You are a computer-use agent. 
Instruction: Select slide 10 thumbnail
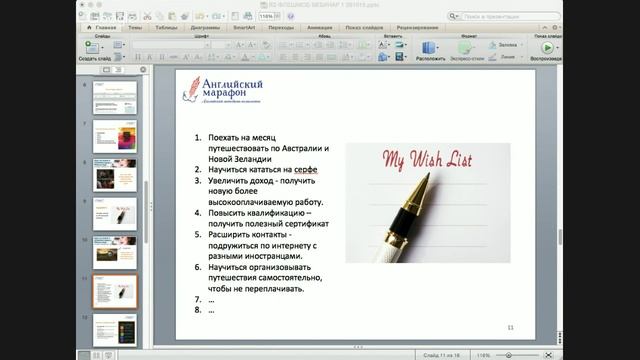tap(115, 253)
